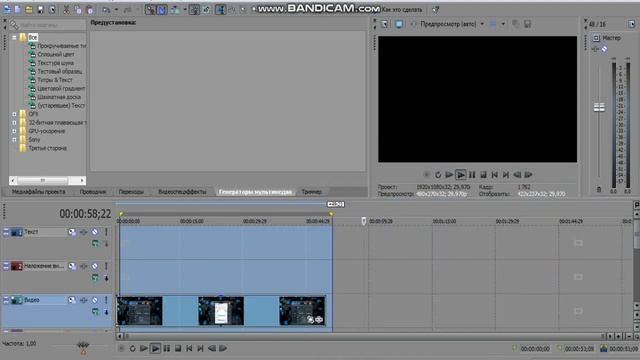Screen dimensions: 640x360
Task: Select Шахматная доска generator
Action: pos(59,97)
